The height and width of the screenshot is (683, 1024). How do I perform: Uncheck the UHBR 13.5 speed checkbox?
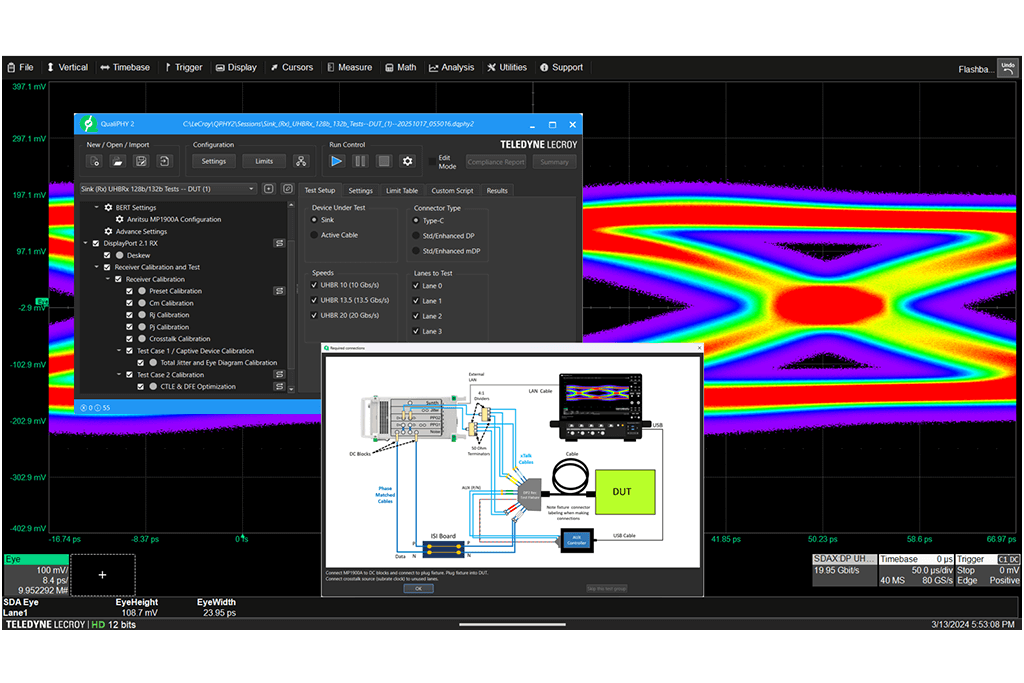[314, 300]
